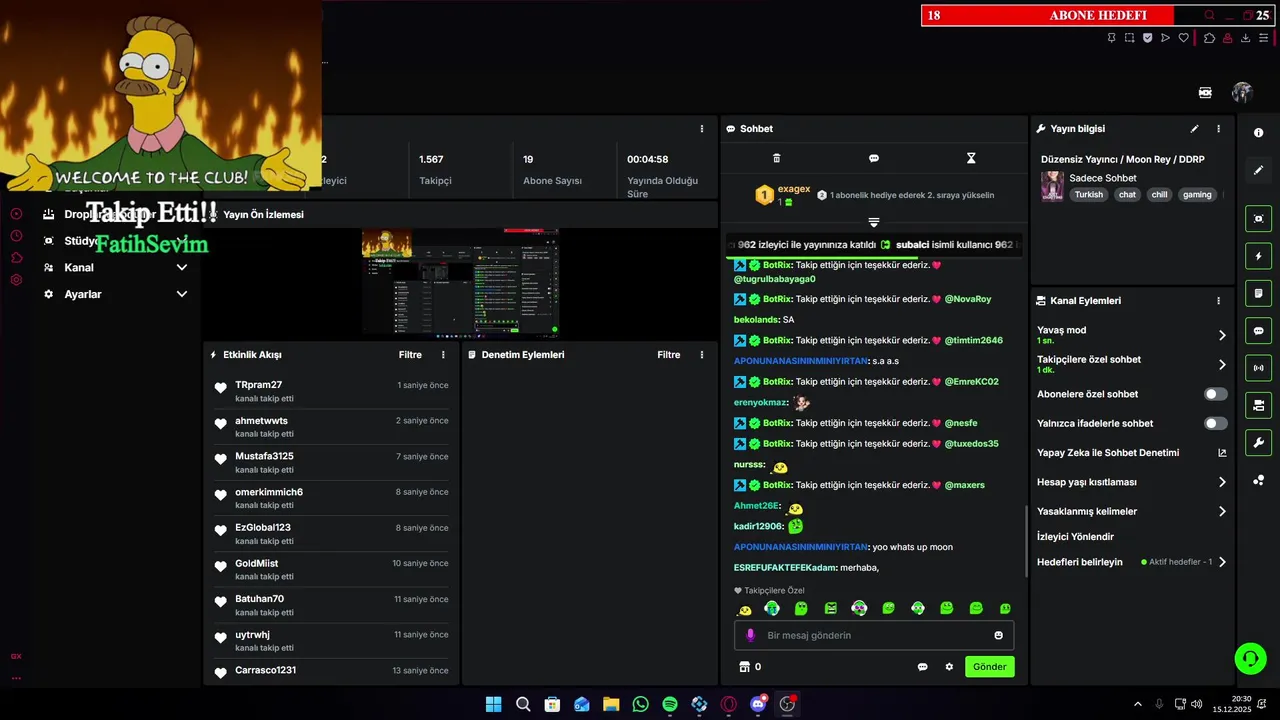The image size is (1280, 720).
Task: Toggle the chat panel sidebar icon
Action: [1258, 330]
